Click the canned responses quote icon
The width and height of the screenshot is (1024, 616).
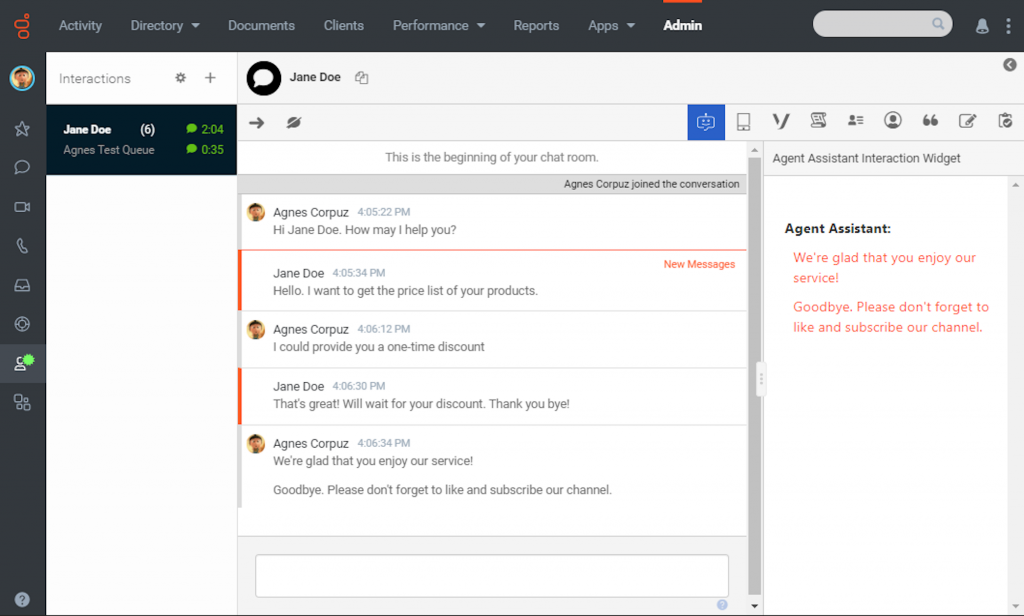pos(930,121)
